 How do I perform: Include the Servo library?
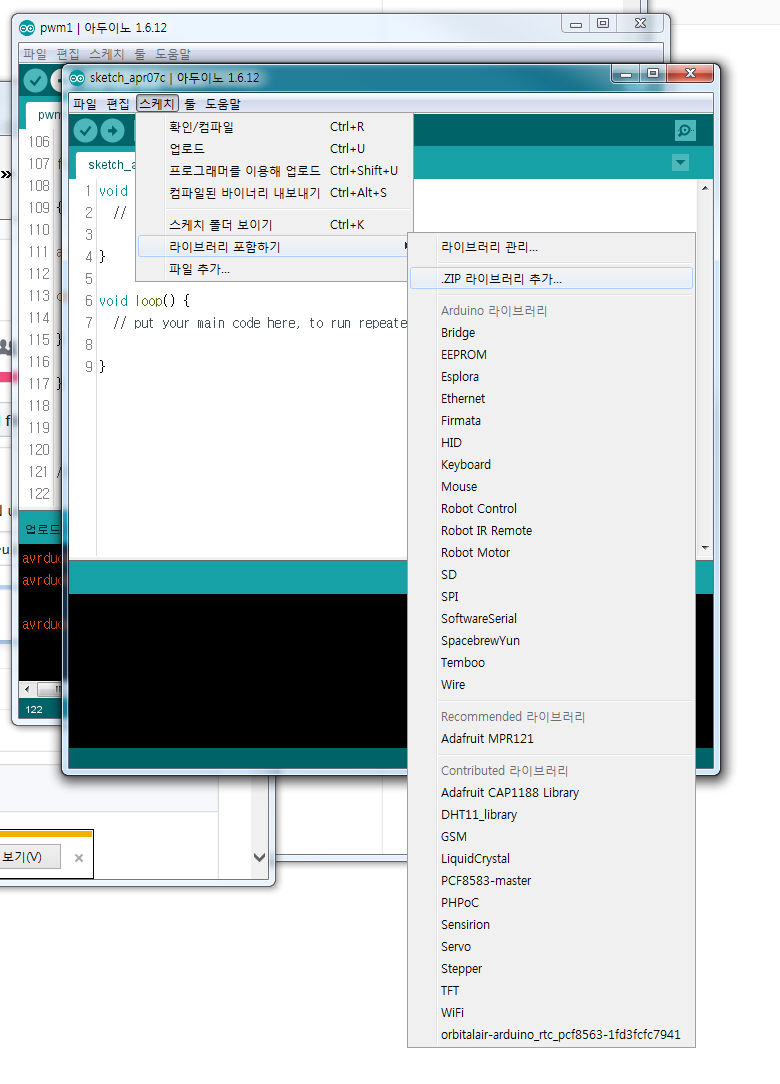(551, 946)
